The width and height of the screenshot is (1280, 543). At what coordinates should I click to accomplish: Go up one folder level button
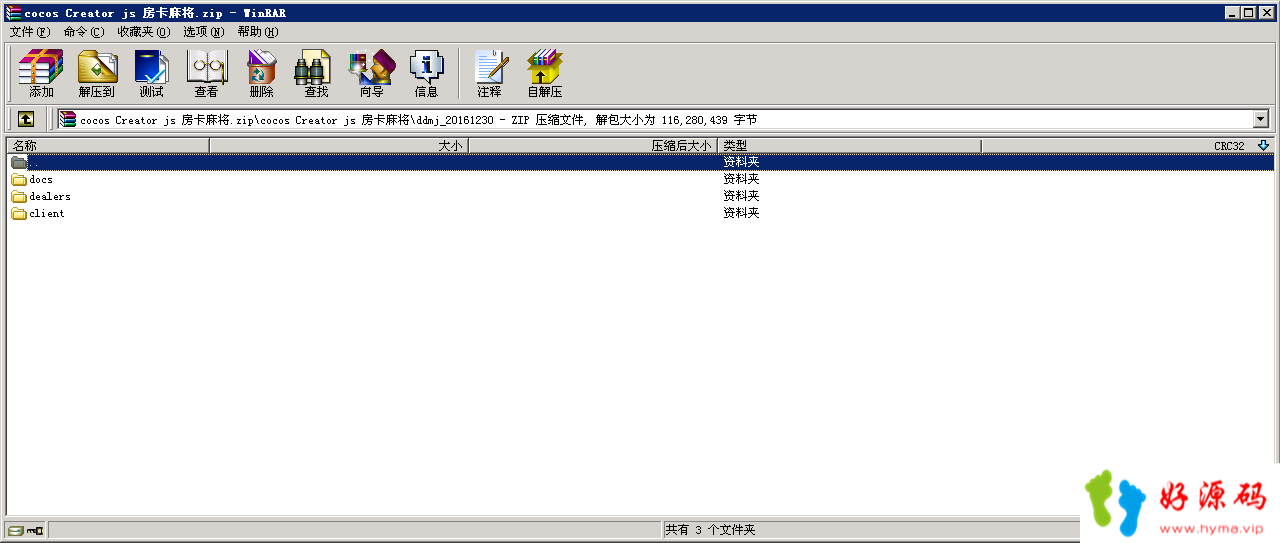[x=26, y=119]
